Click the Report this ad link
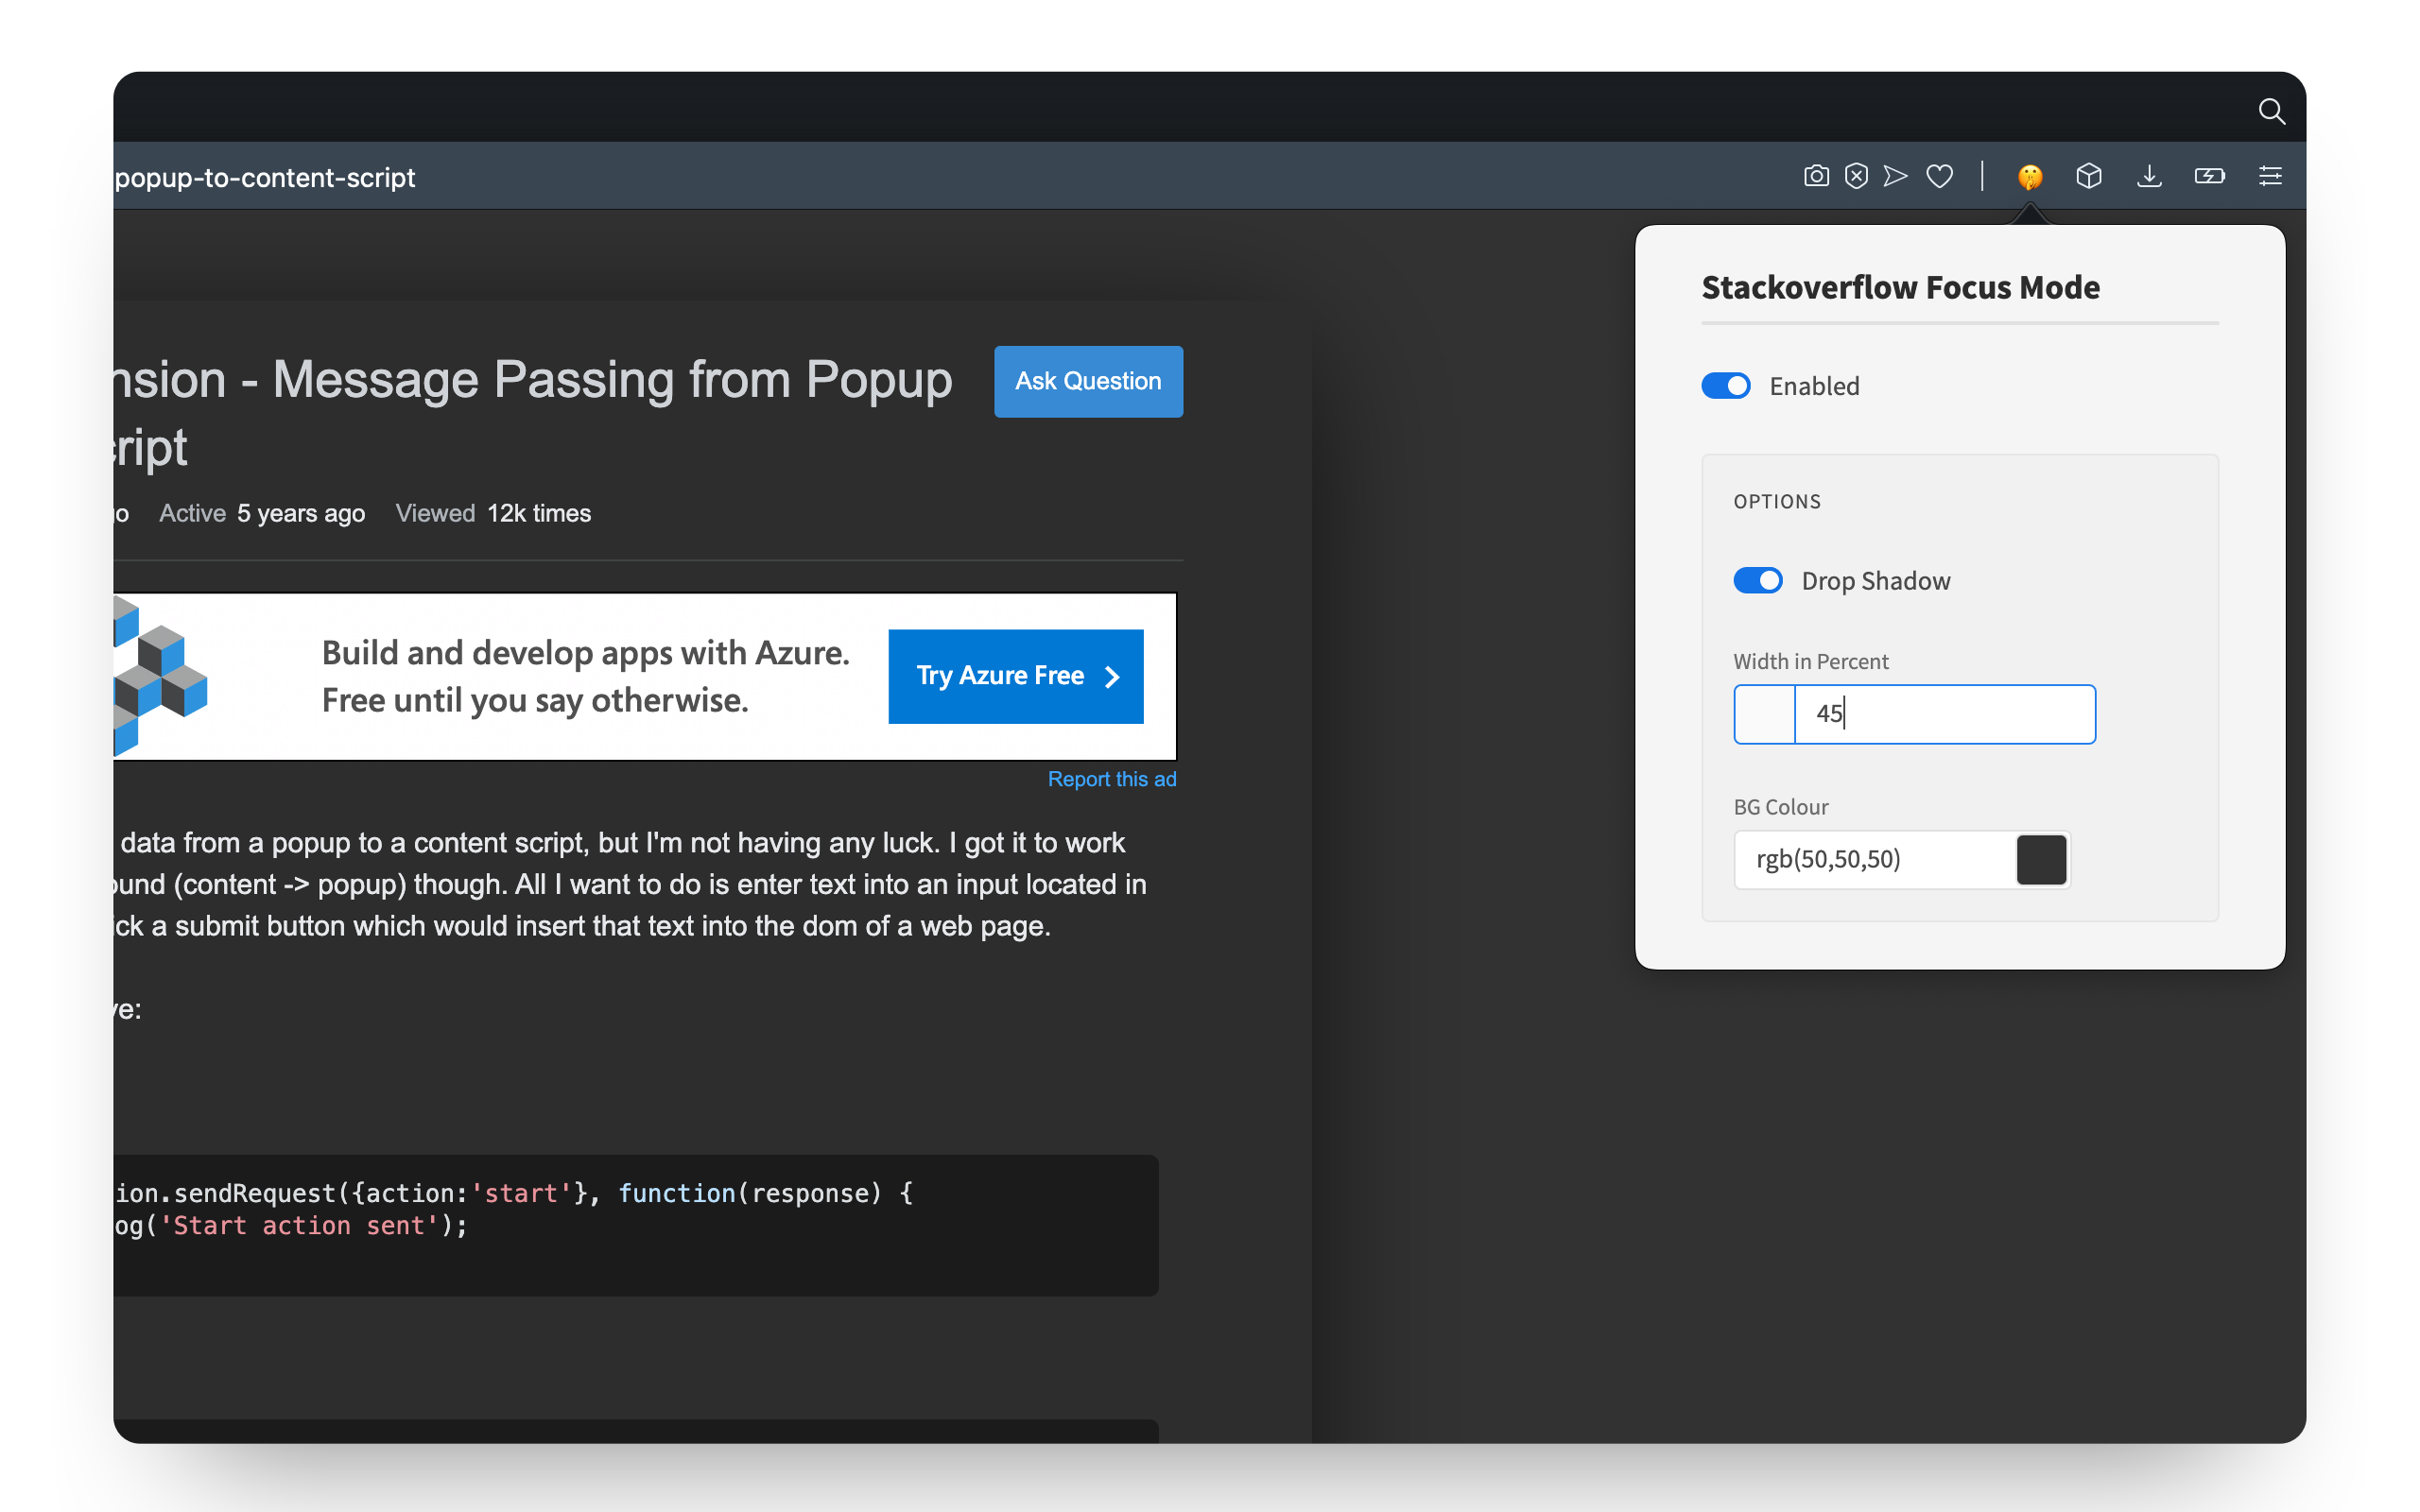This screenshot has width=2420, height=1512. click(x=1111, y=779)
